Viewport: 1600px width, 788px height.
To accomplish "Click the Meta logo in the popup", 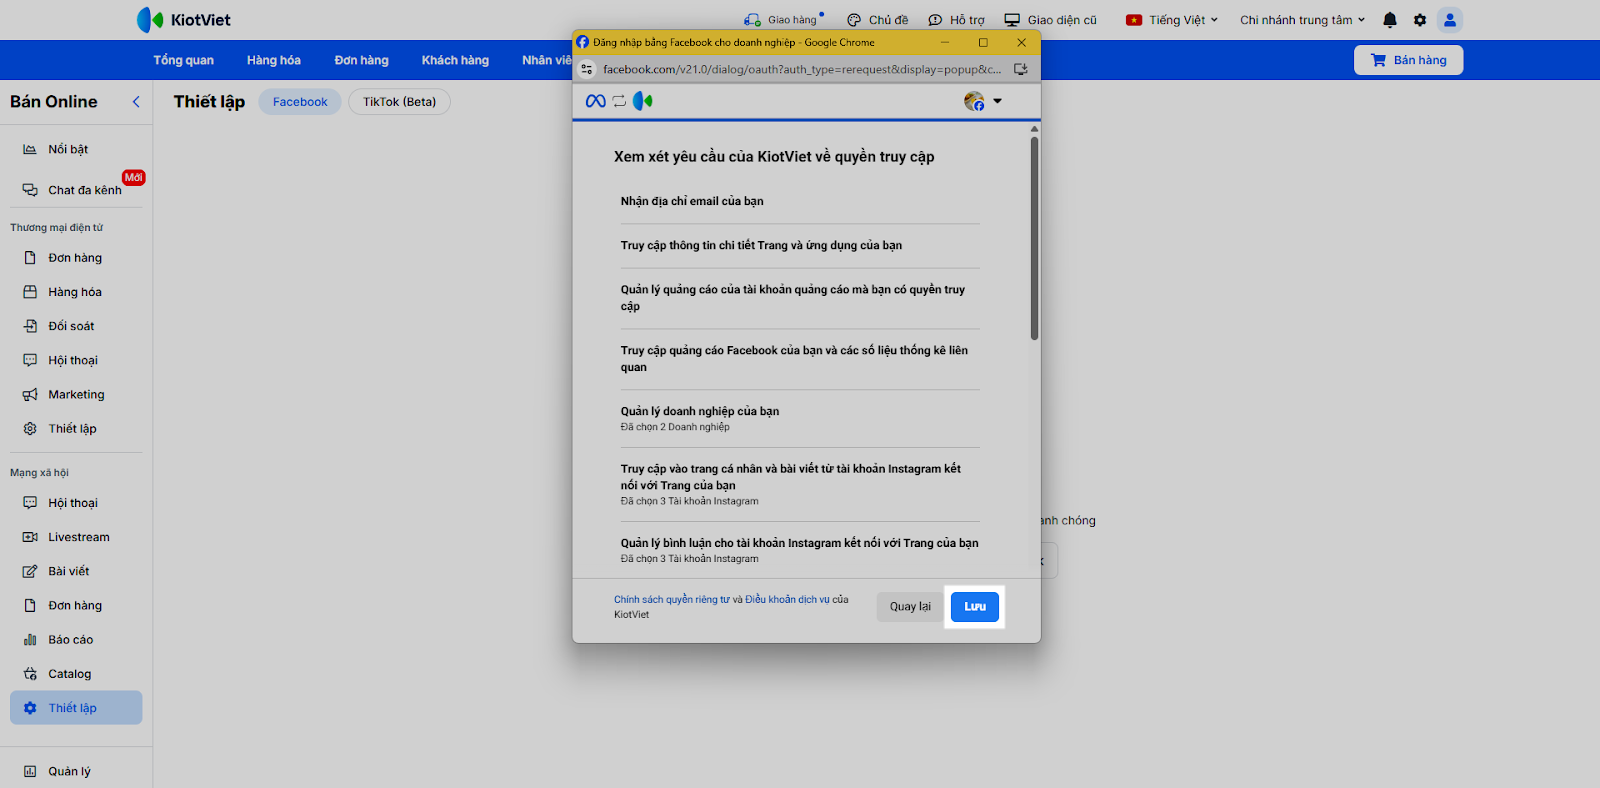I will (596, 101).
